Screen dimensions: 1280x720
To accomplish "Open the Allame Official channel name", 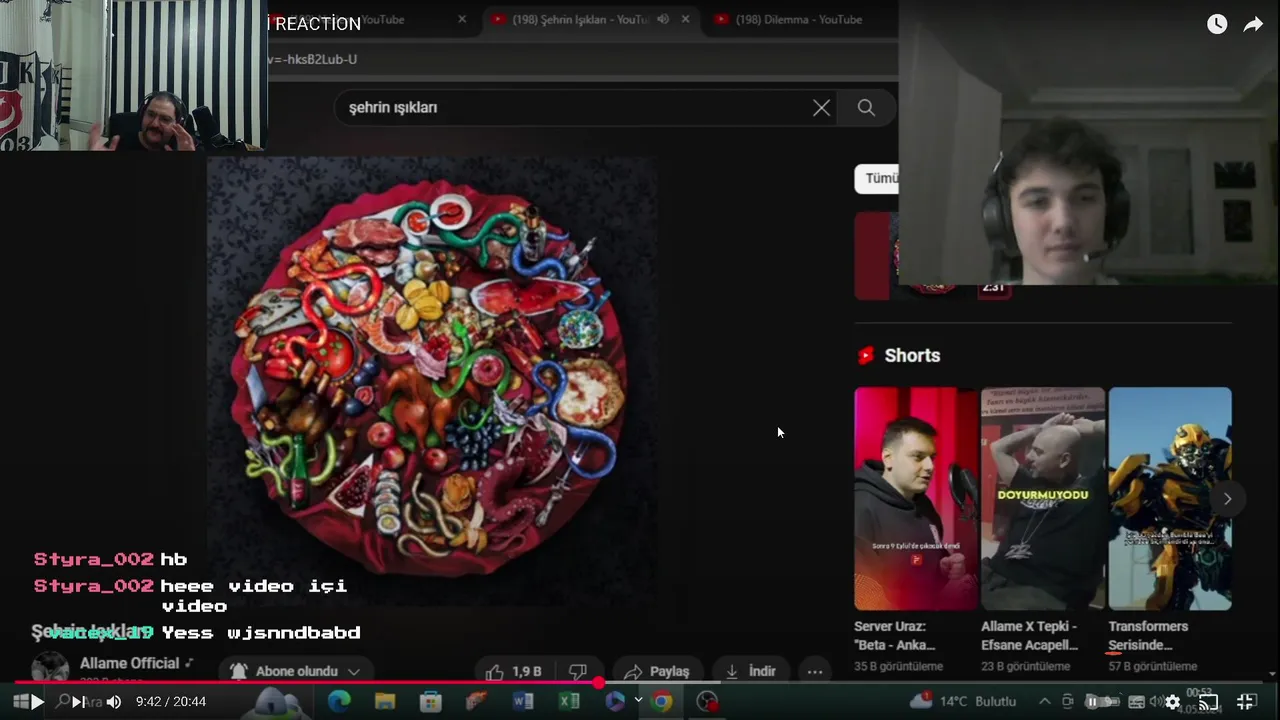I will tap(129, 663).
